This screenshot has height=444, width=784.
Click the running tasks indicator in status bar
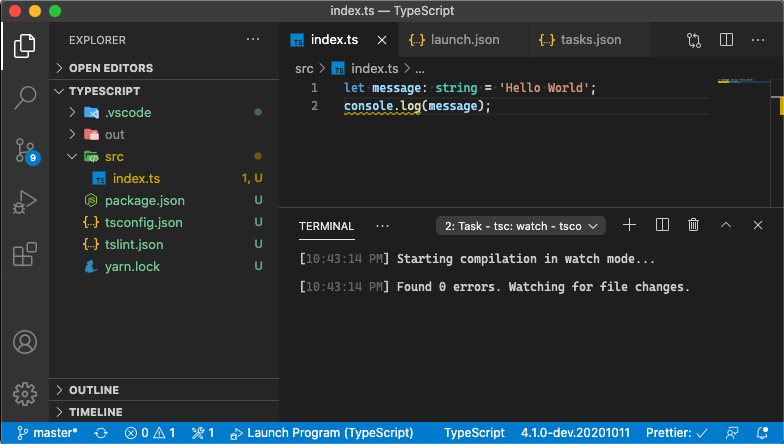coord(203,433)
